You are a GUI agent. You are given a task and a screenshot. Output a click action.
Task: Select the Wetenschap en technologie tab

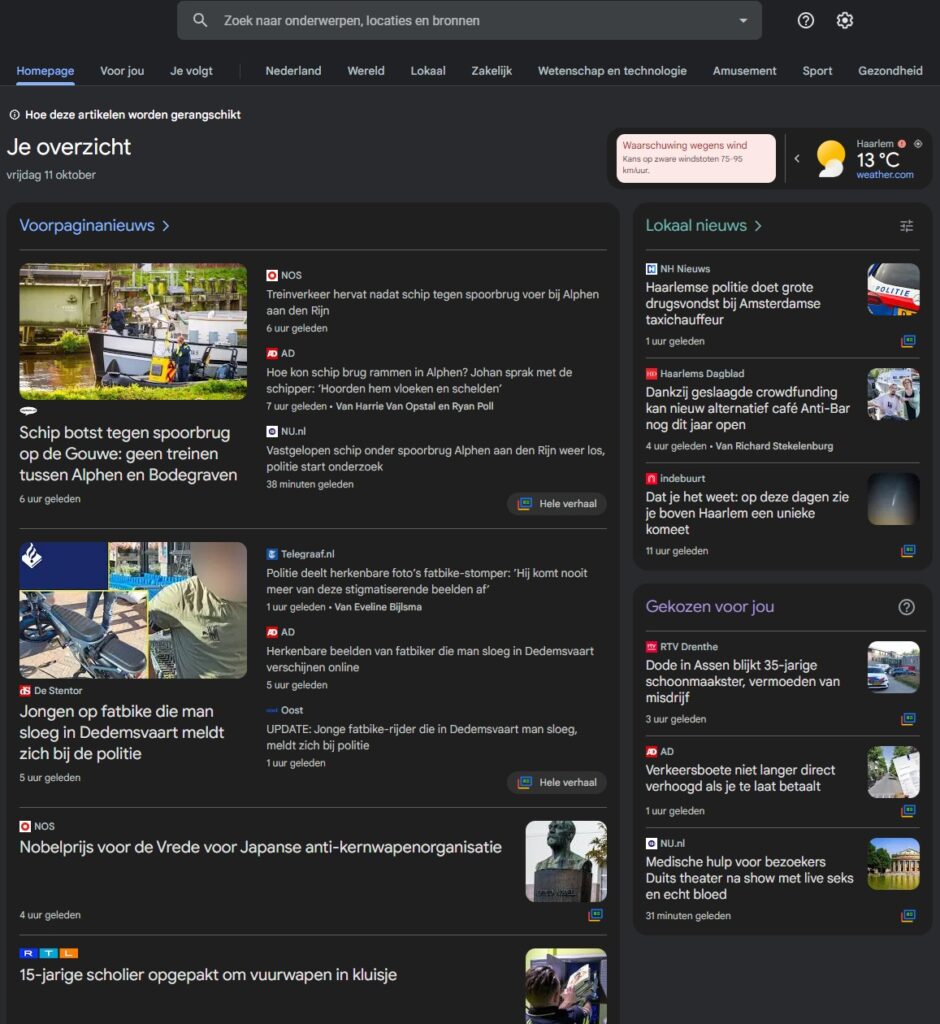[x=612, y=71]
